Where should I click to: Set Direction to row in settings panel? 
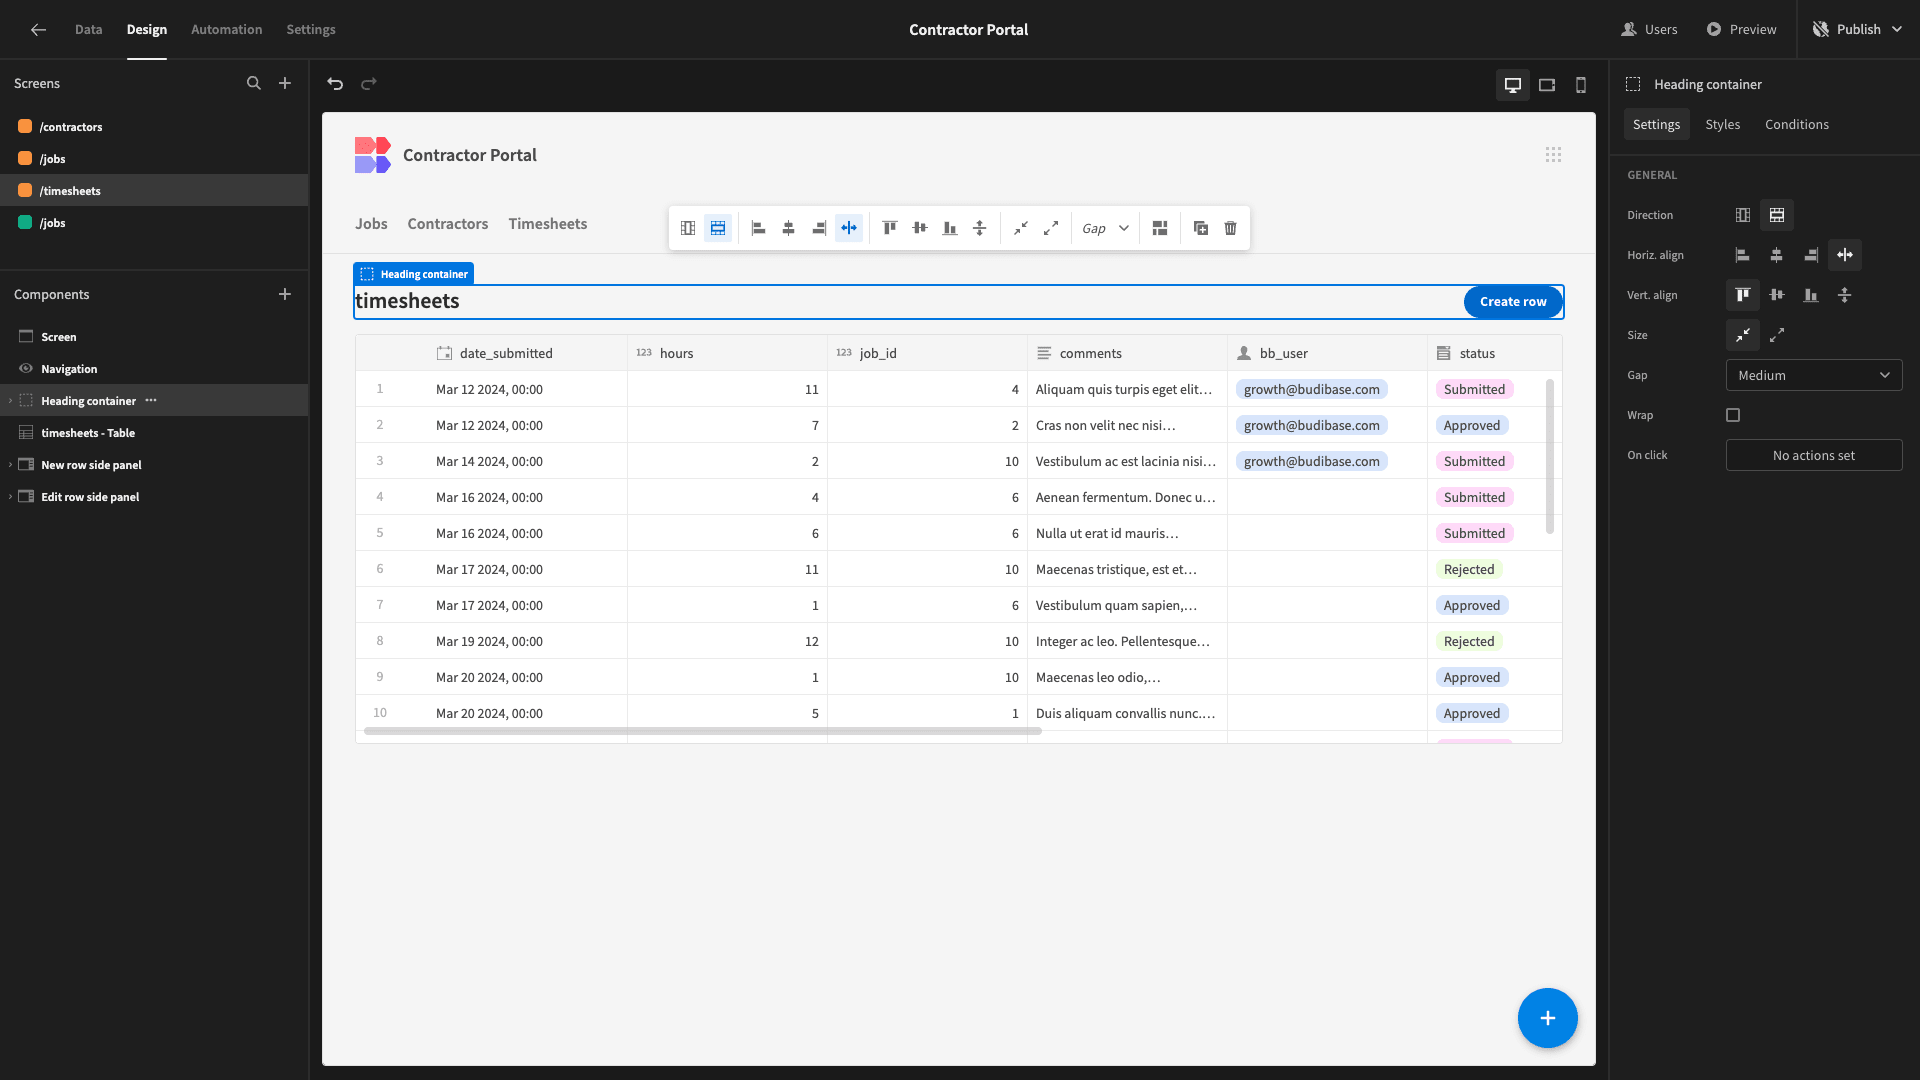point(1777,215)
